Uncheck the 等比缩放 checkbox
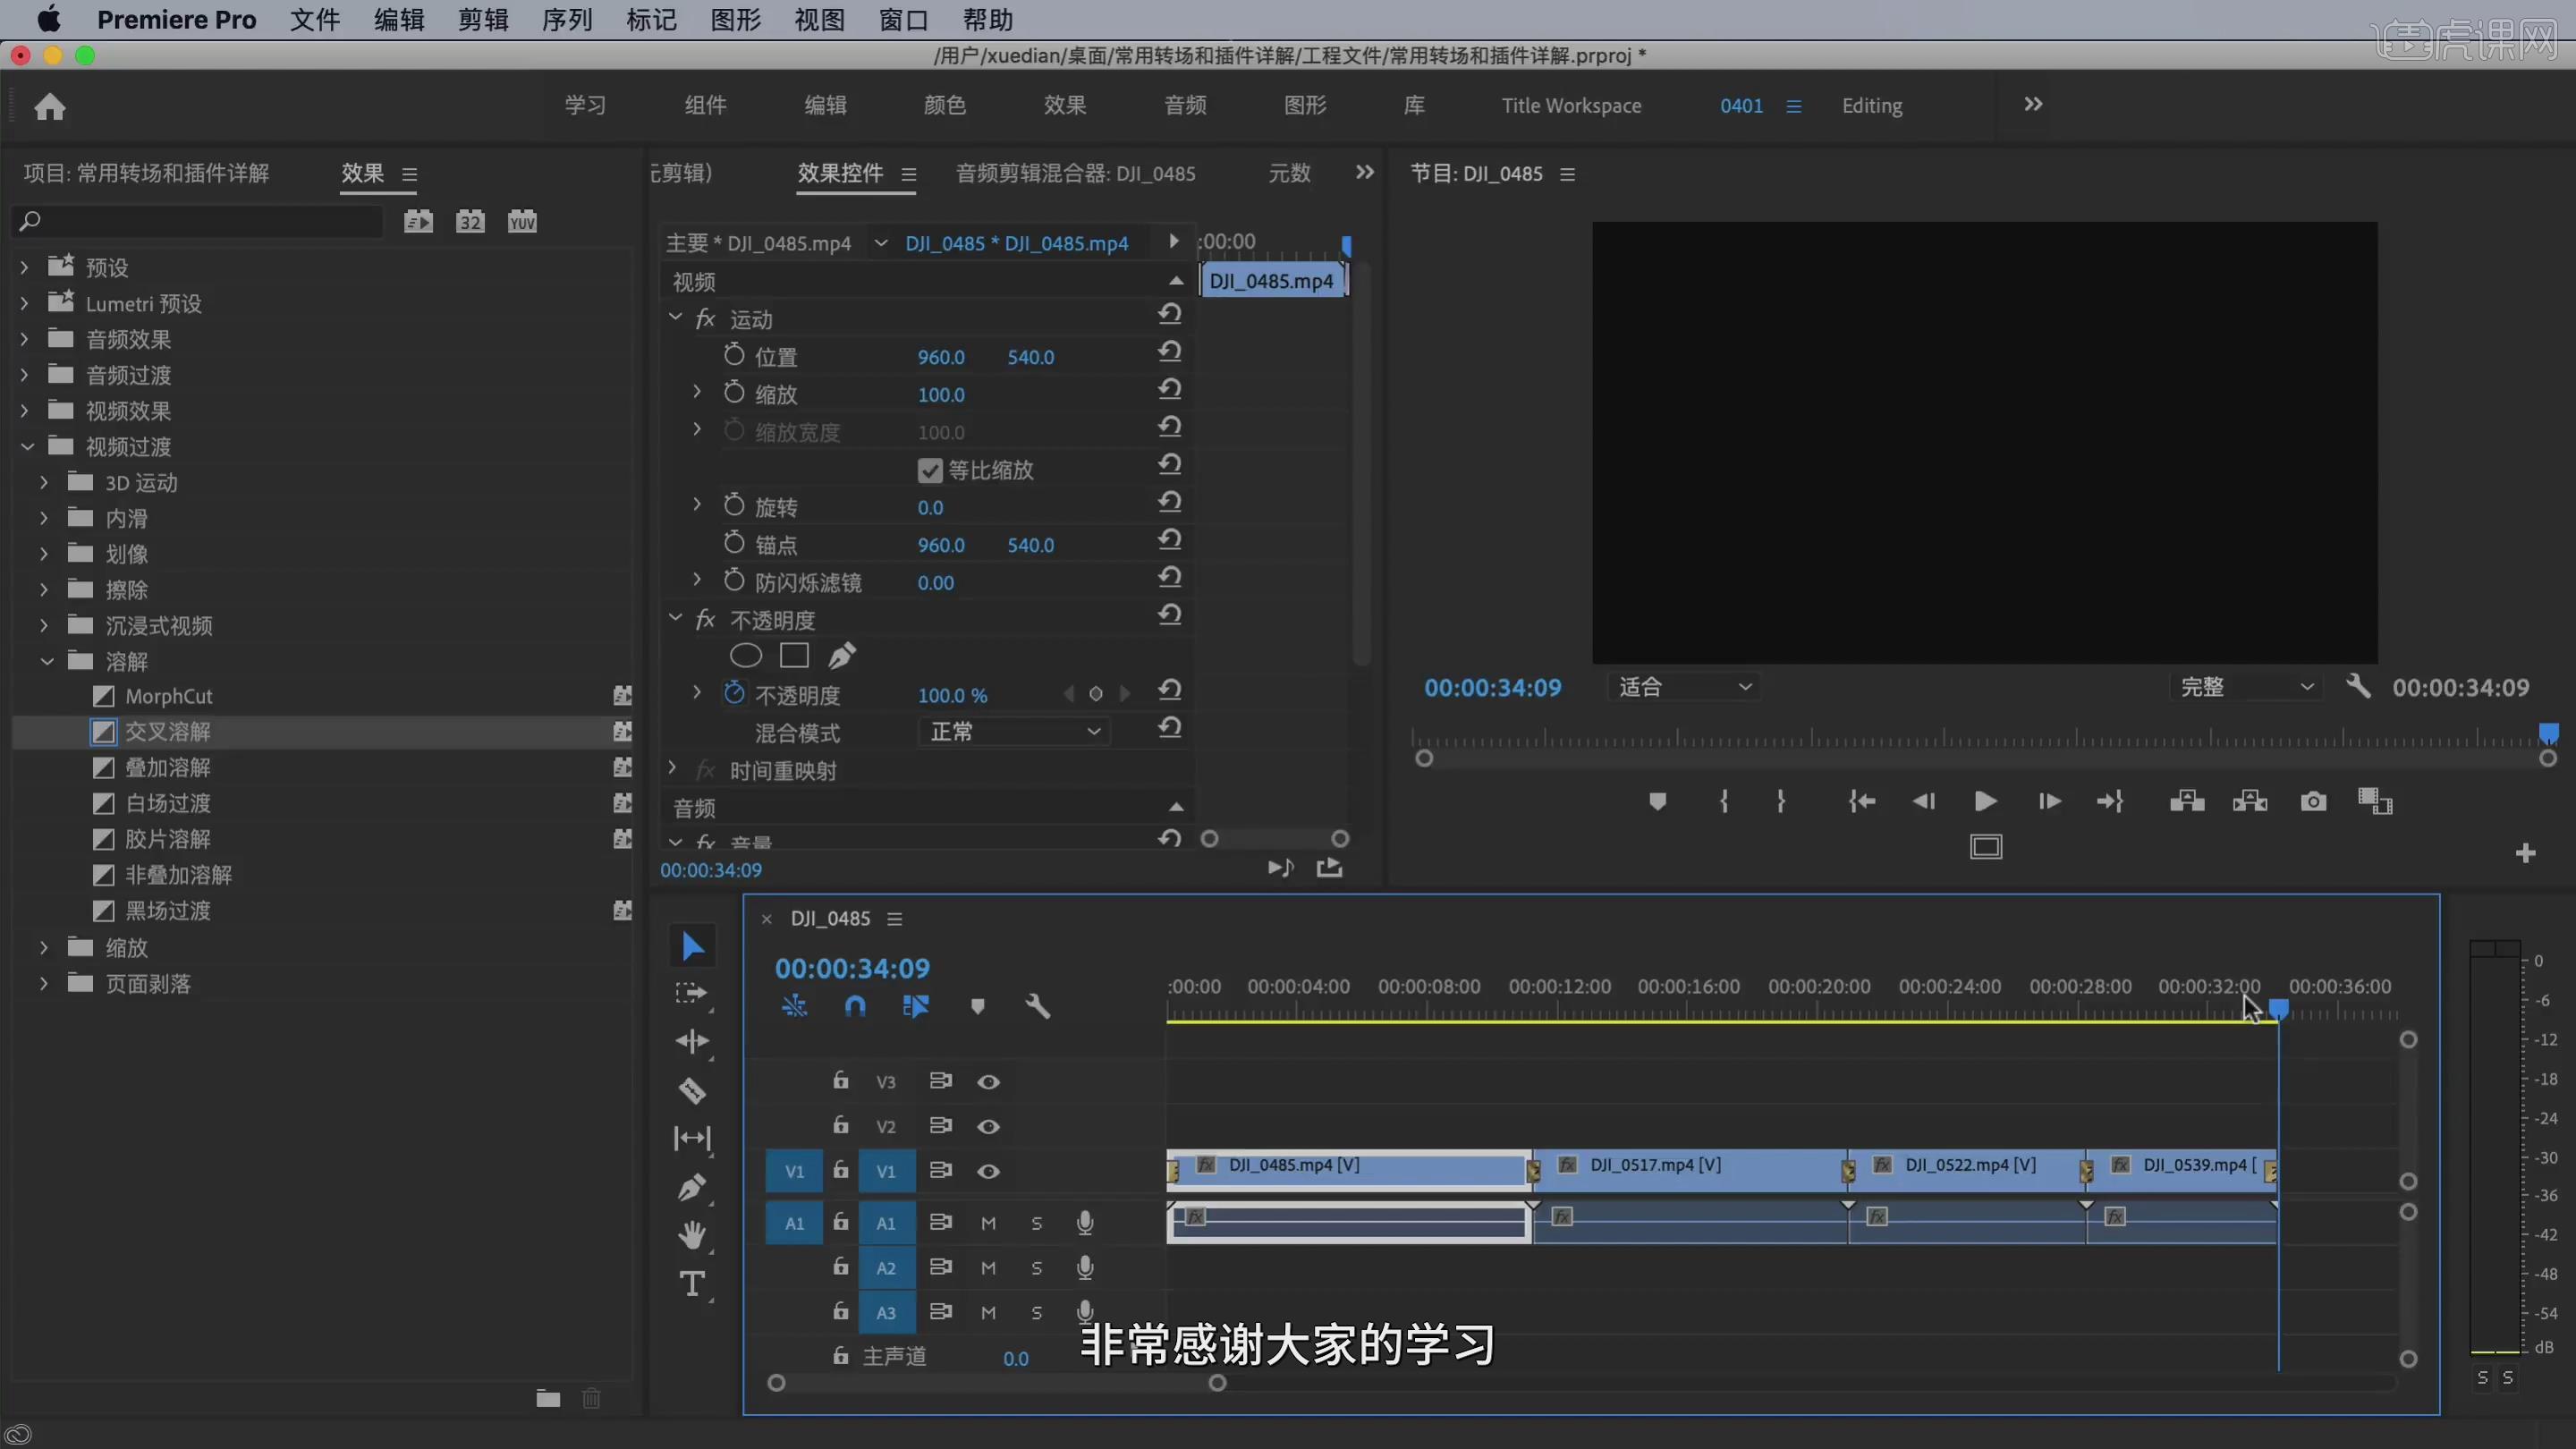2576x1449 pixels. (930, 470)
